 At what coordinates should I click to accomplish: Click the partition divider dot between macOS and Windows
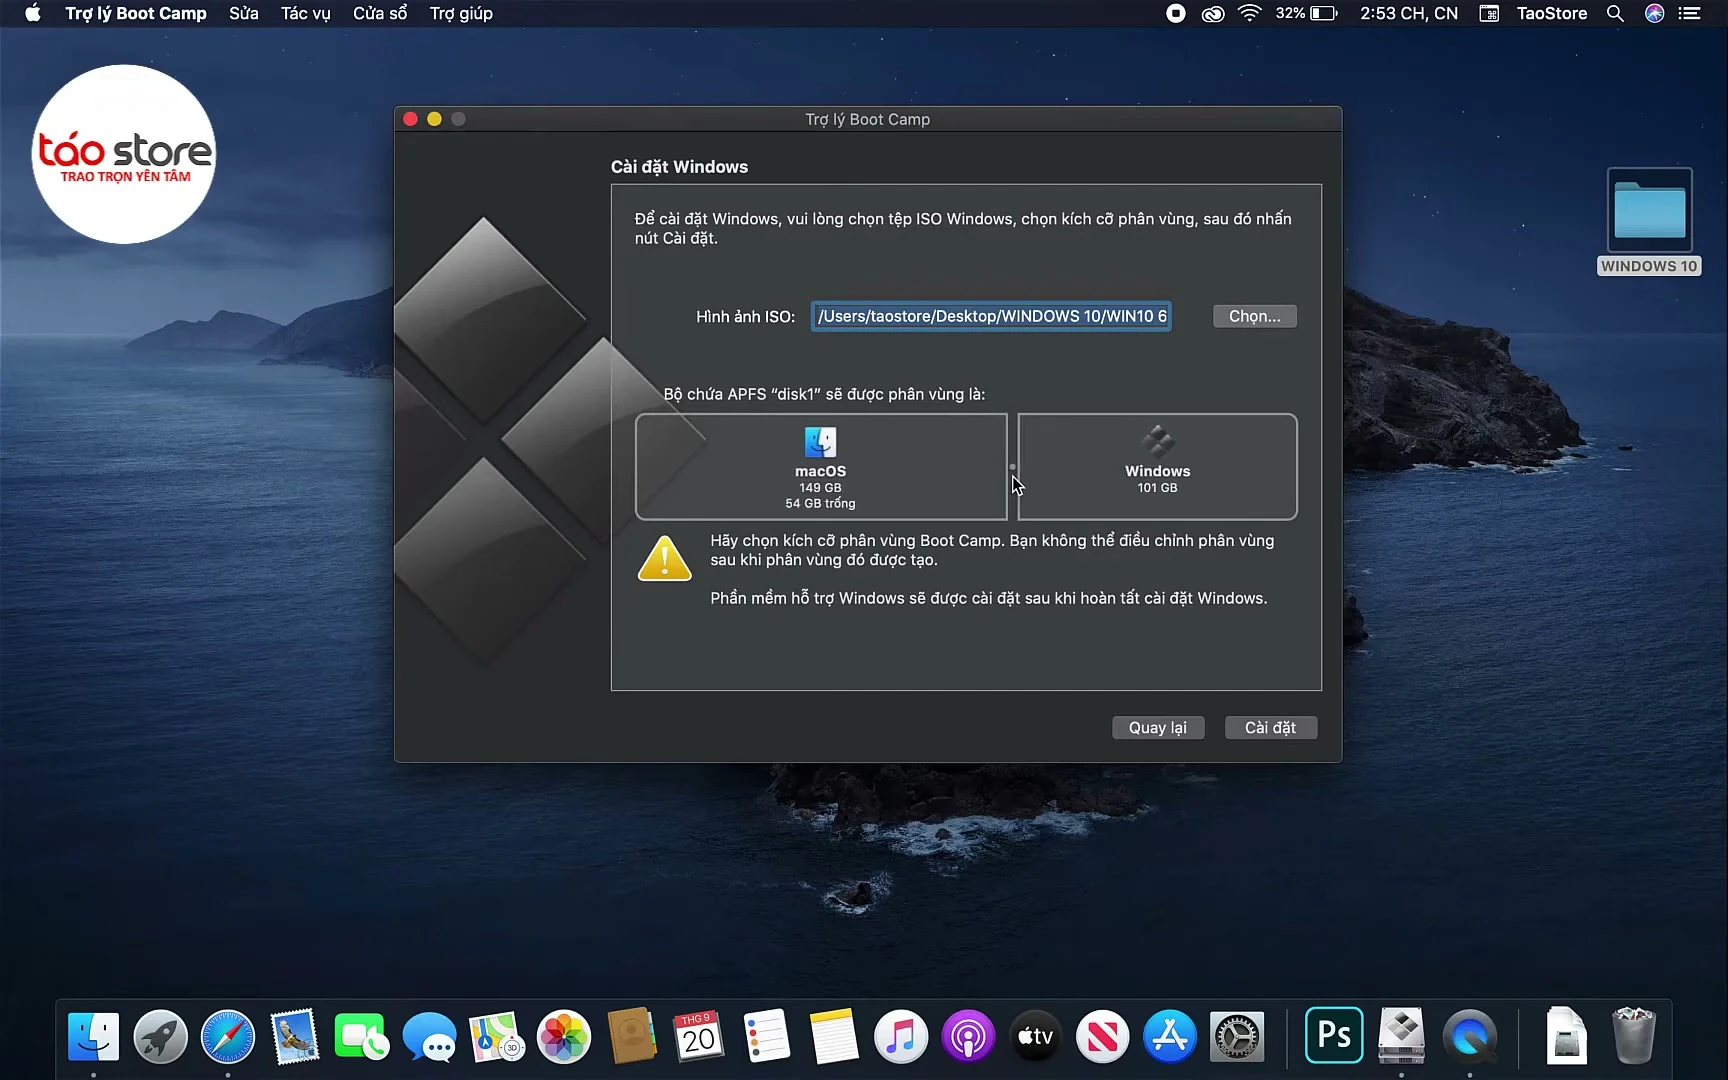(1013, 467)
